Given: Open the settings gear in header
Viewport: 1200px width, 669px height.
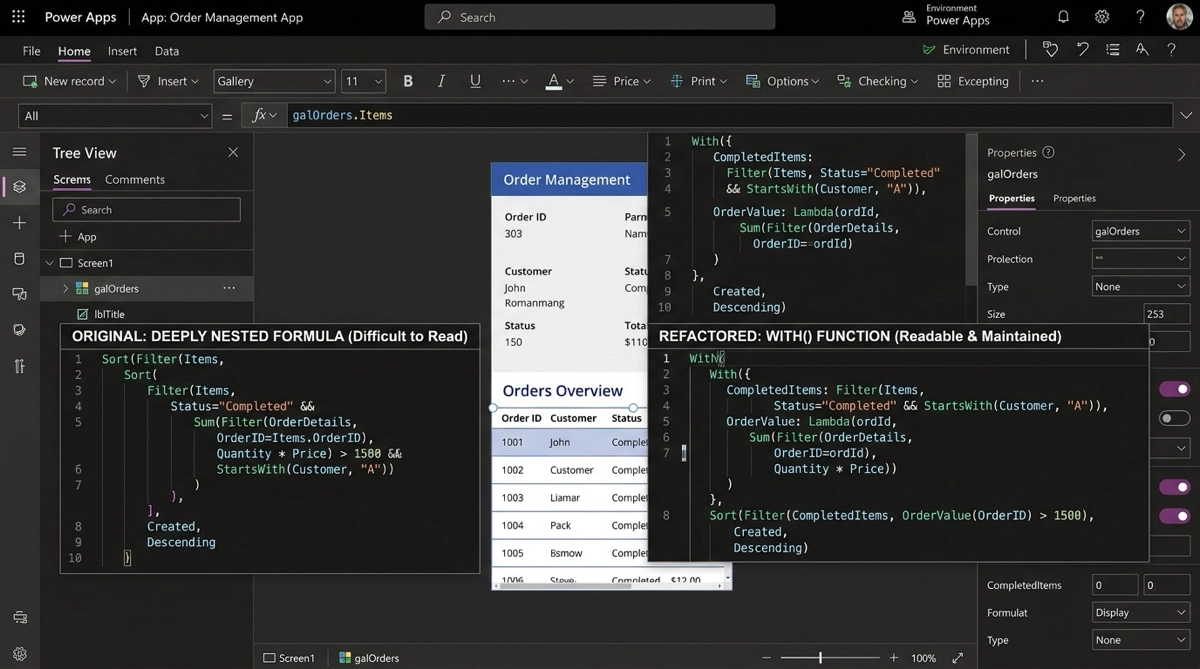Looking at the screenshot, I should coord(1102,17).
